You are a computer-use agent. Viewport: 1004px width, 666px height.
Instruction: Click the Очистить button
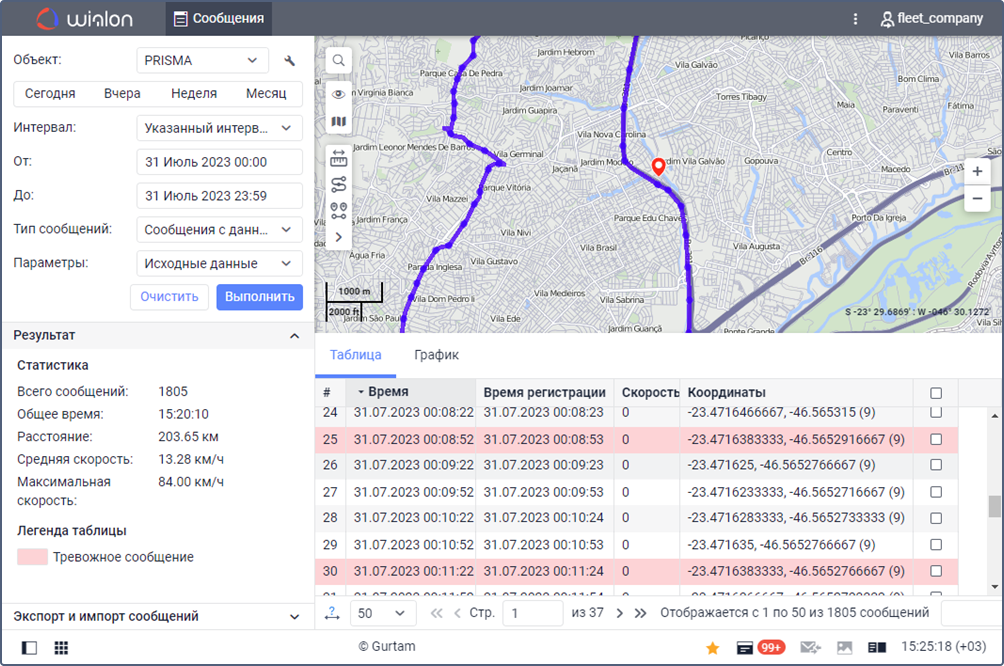(x=169, y=297)
